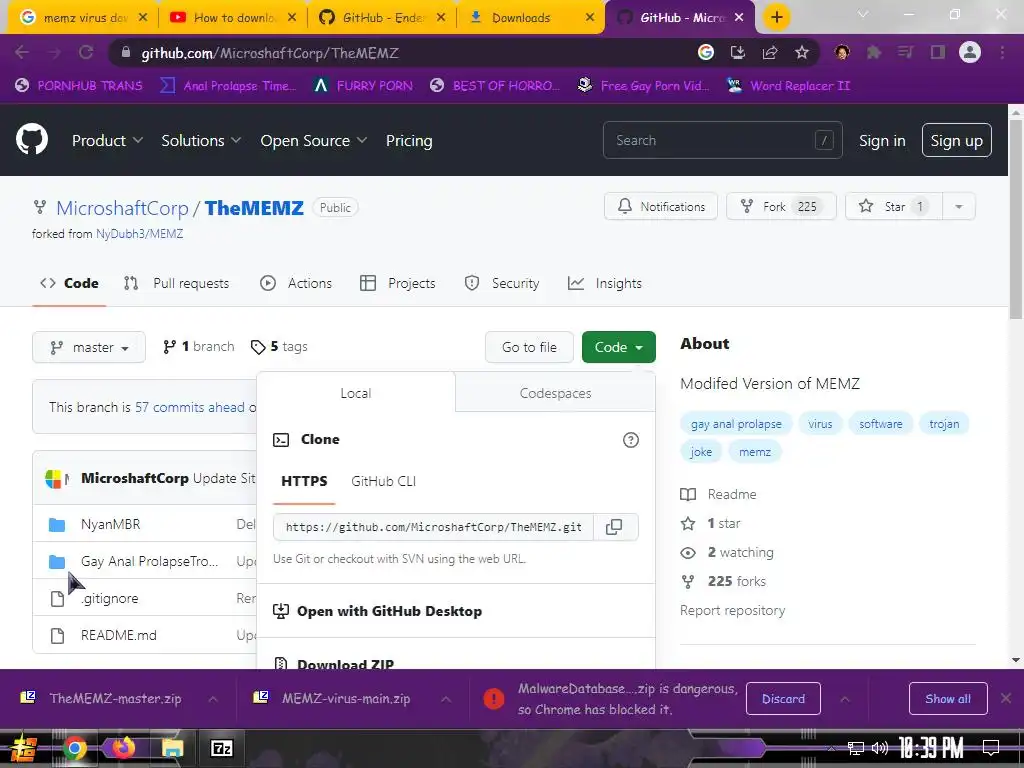Click the share page icon
The image size is (1024, 768).
(x=770, y=53)
